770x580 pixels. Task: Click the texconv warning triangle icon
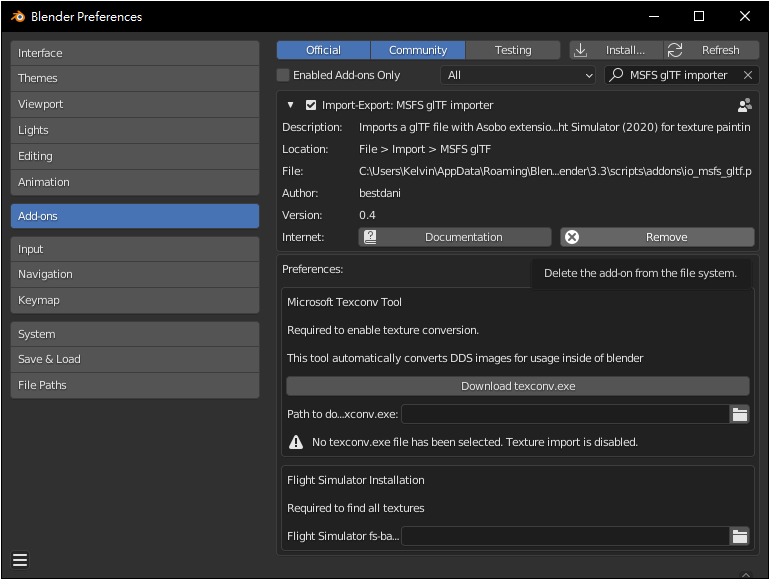click(x=296, y=442)
